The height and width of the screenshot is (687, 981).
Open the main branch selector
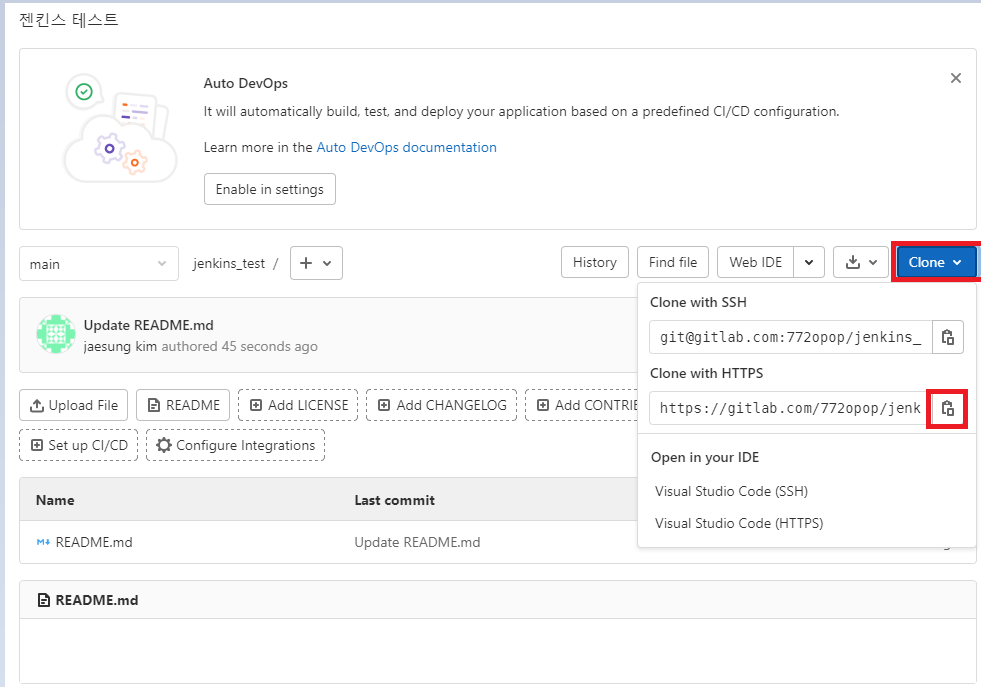pos(99,263)
